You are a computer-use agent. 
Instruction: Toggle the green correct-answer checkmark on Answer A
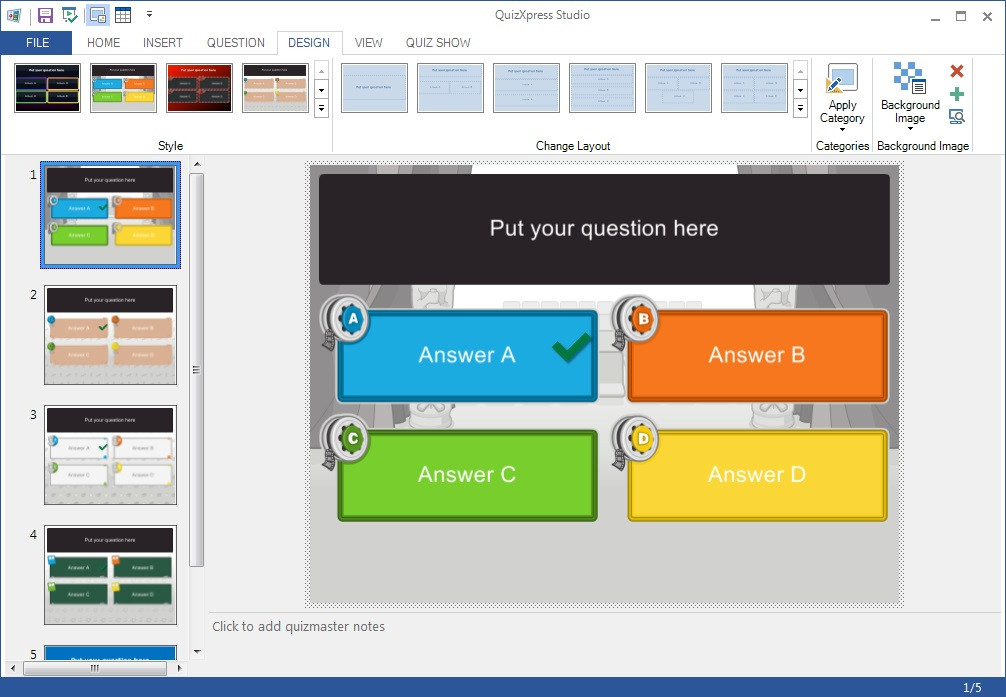(571, 347)
